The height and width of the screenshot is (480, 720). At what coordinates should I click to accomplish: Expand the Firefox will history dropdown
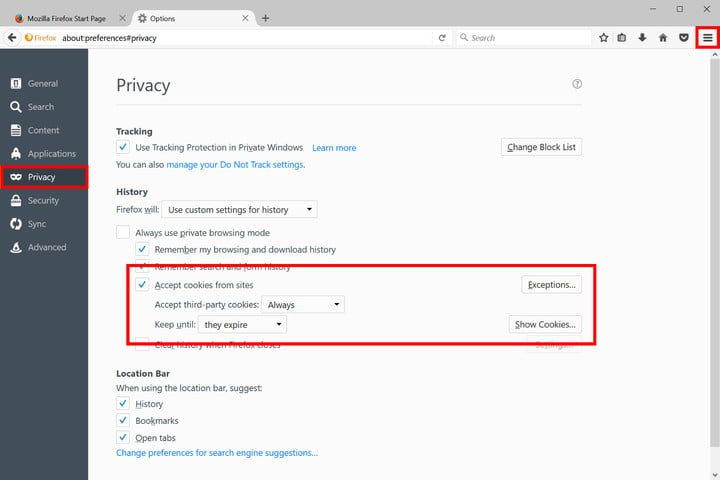coord(239,210)
